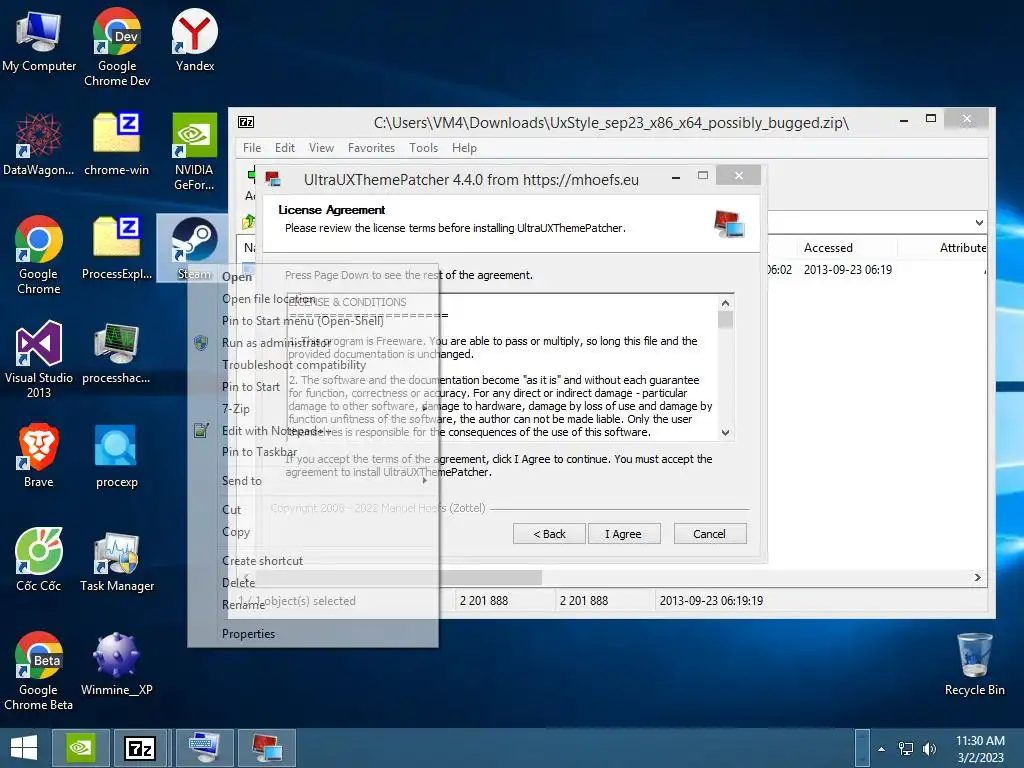This screenshot has height=768, width=1024.
Task: Open the My Computer desktop icon
Action: 39,40
